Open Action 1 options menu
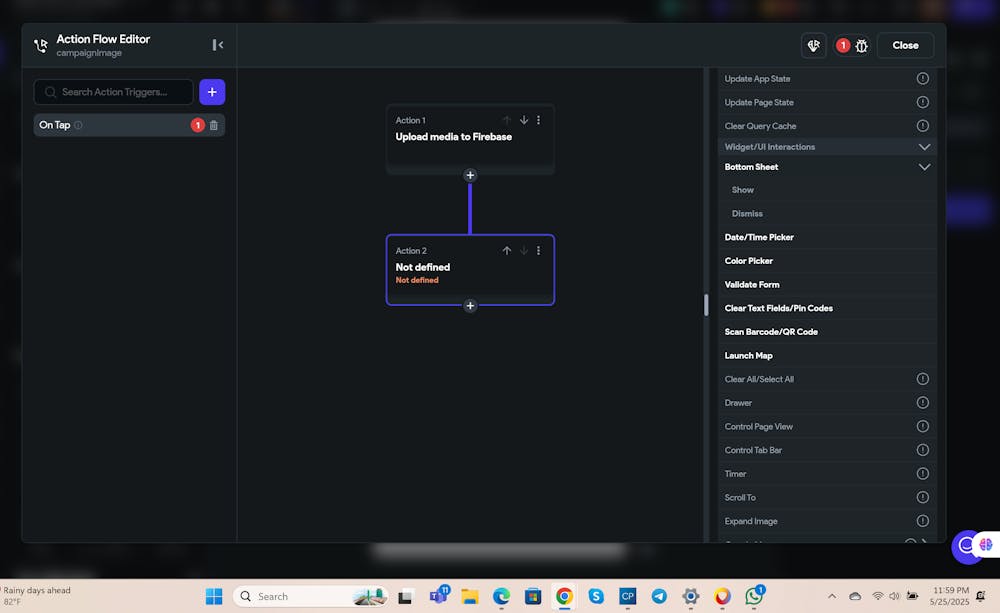 [x=538, y=120]
